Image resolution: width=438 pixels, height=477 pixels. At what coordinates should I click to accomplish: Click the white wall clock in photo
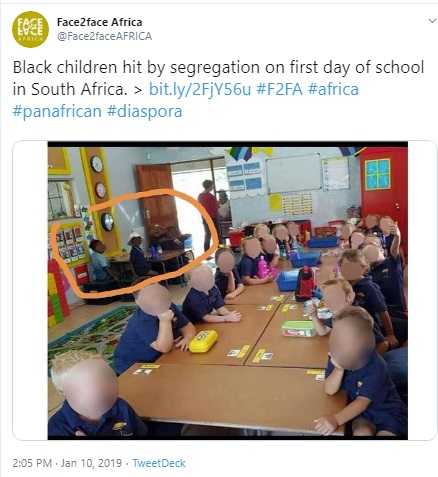pyautogui.click(x=97, y=164)
